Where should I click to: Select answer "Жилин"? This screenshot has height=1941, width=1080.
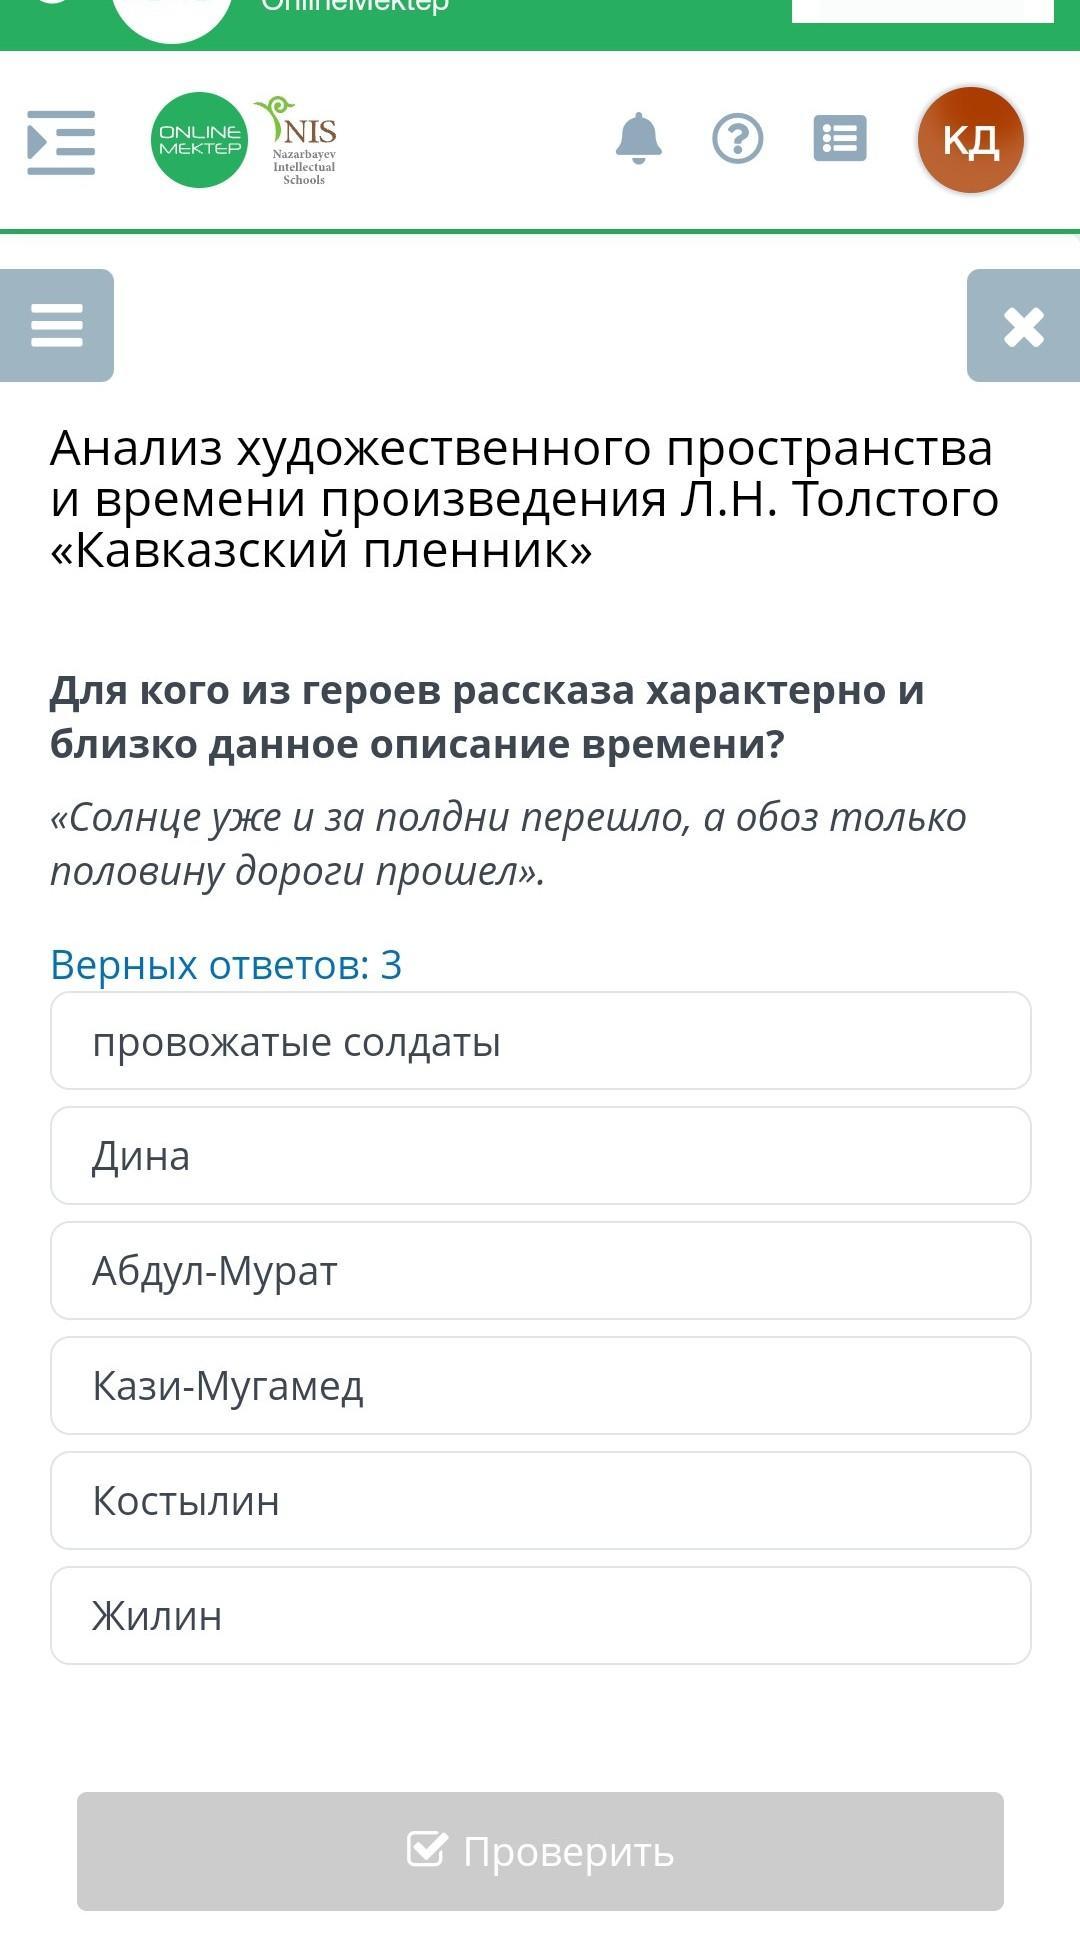click(540, 1616)
